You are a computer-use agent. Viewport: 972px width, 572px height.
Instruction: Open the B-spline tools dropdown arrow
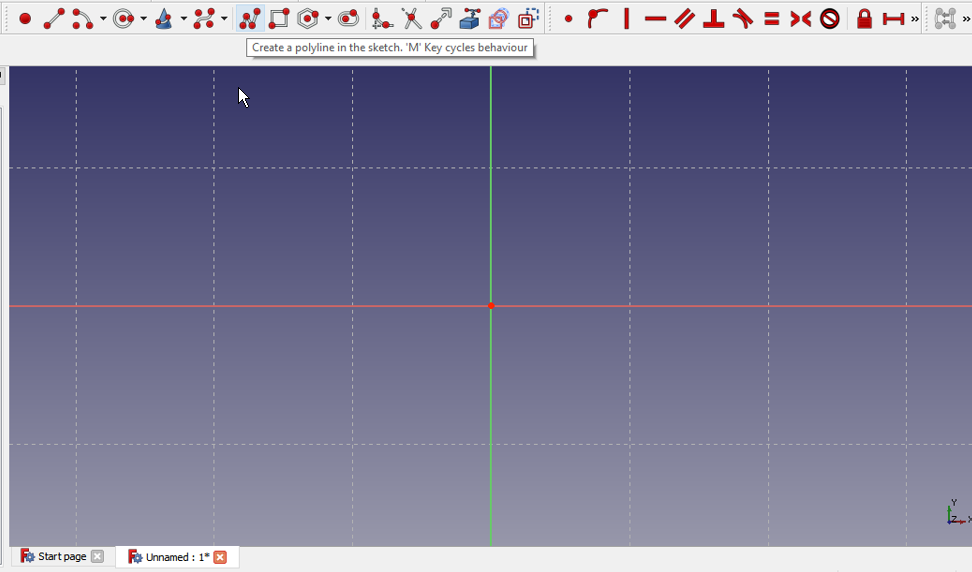[224, 19]
